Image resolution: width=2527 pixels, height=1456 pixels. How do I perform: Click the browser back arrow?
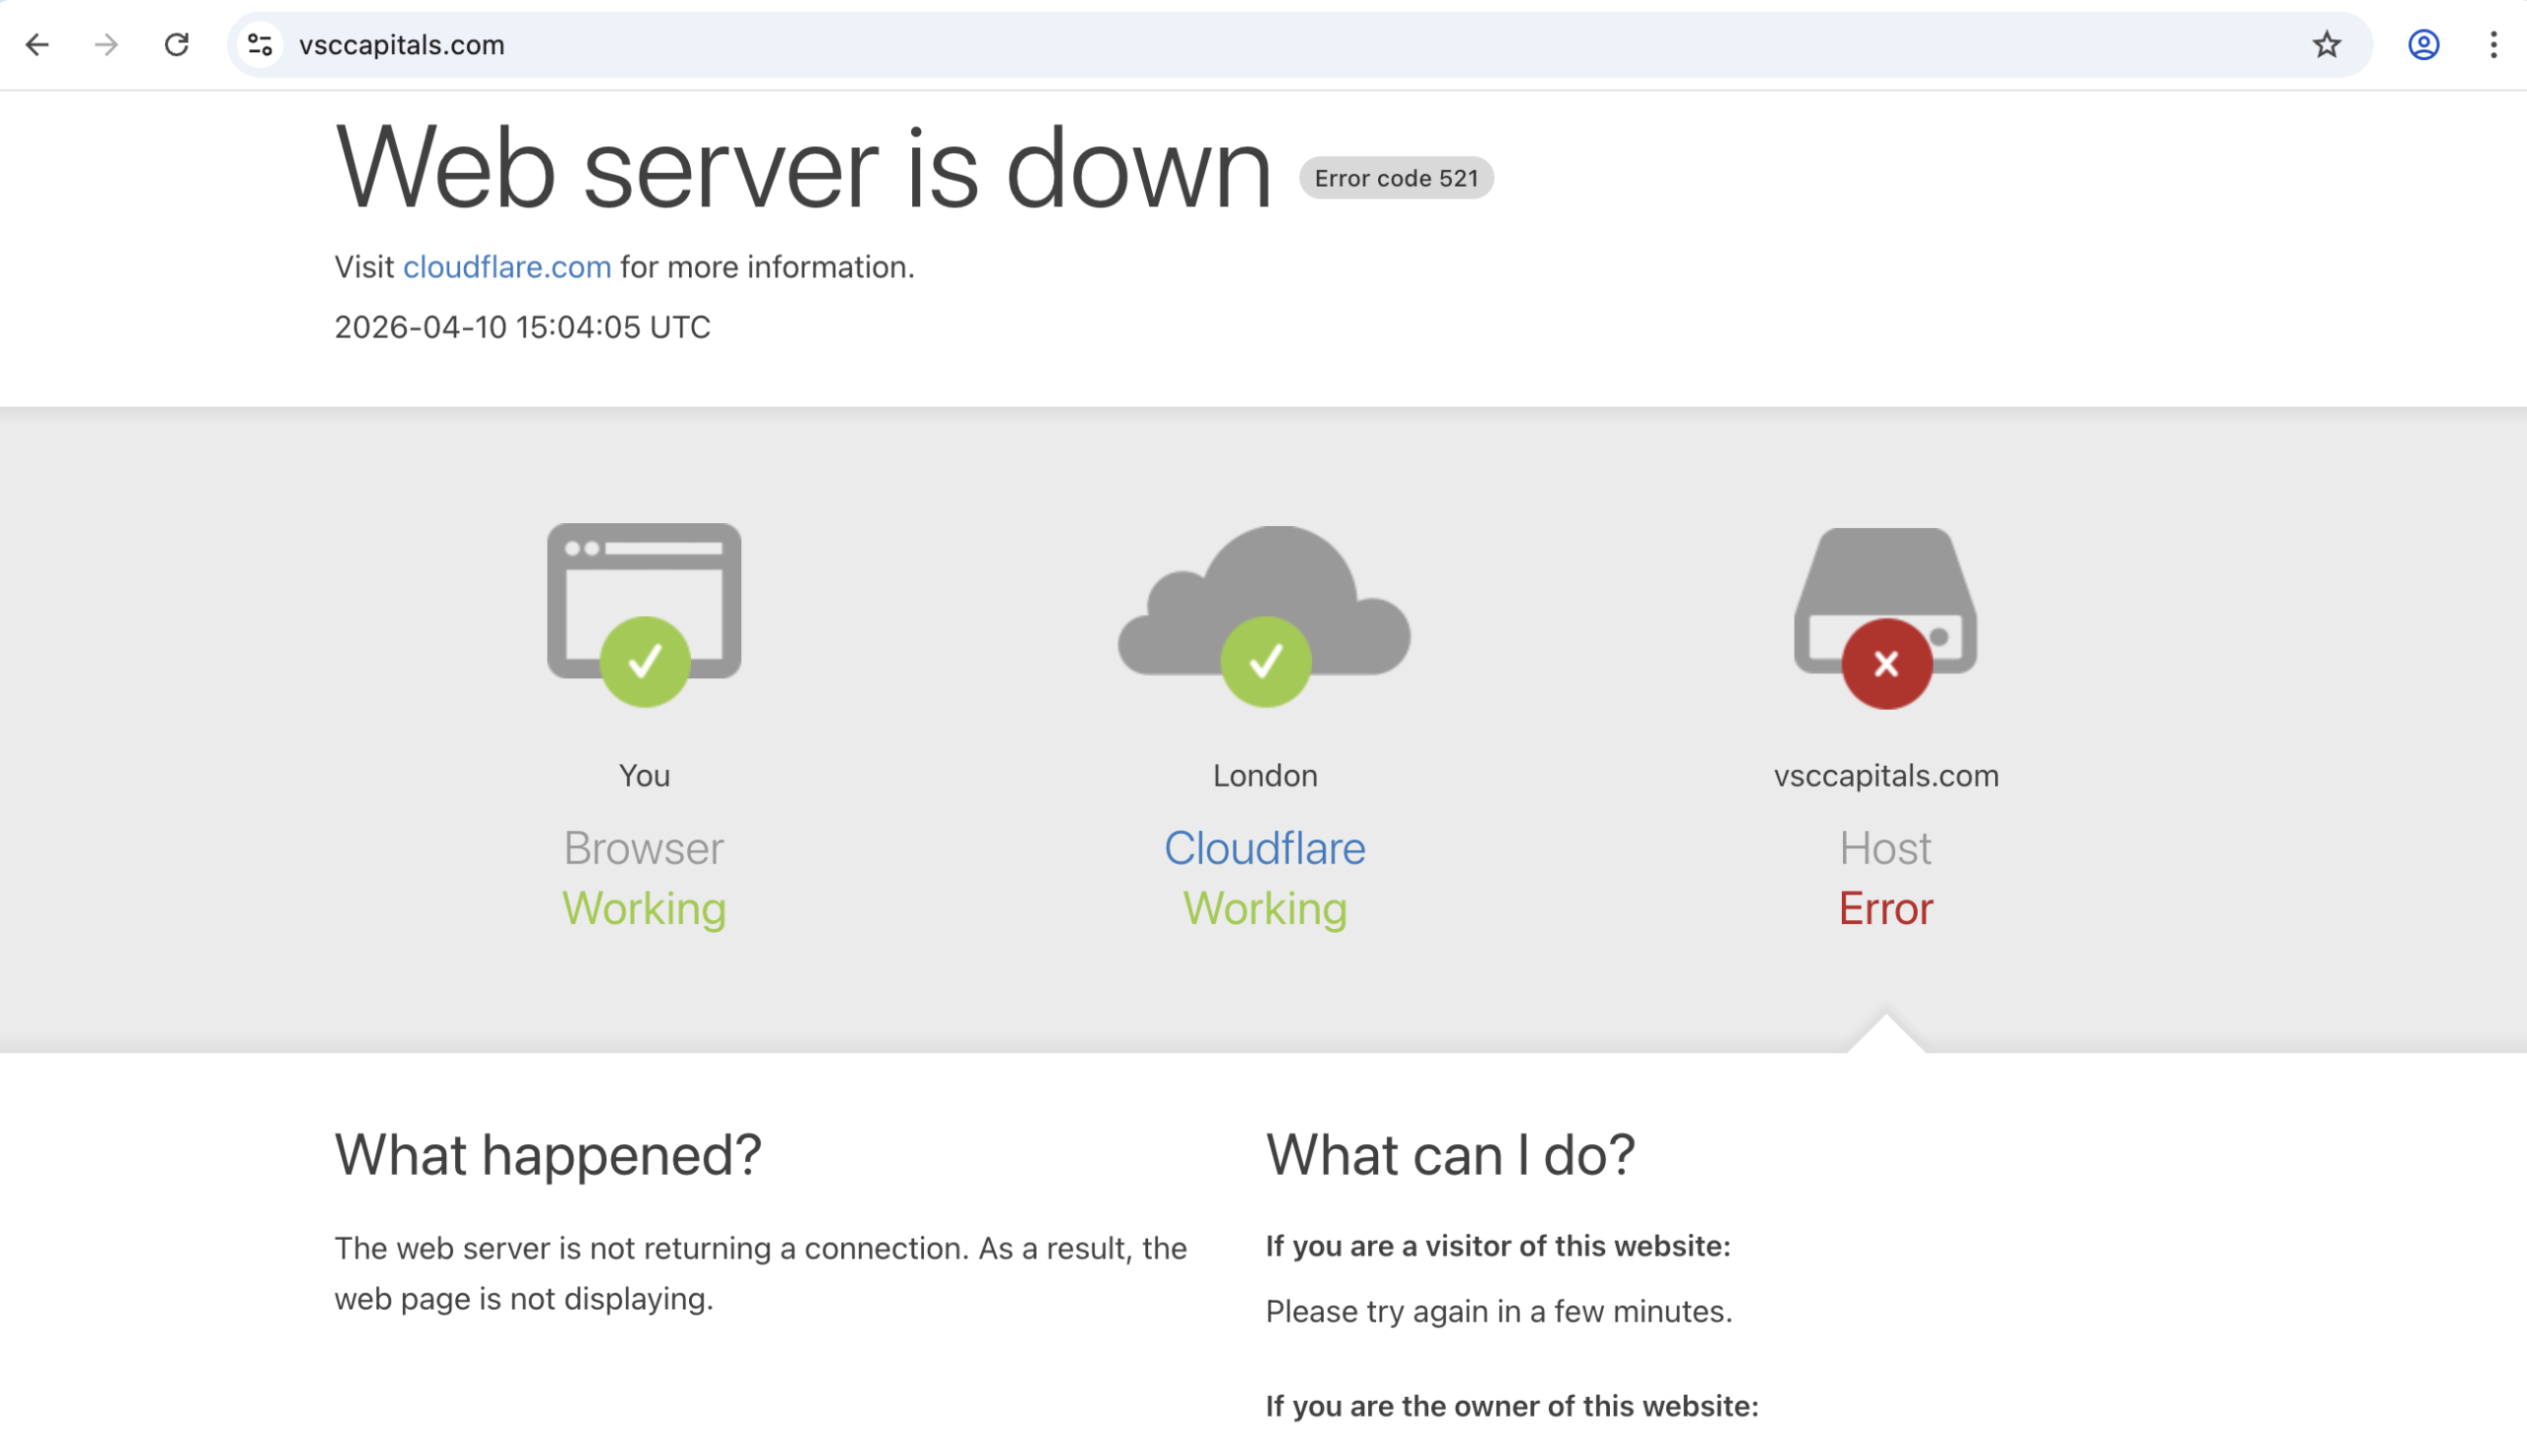point(37,45)
